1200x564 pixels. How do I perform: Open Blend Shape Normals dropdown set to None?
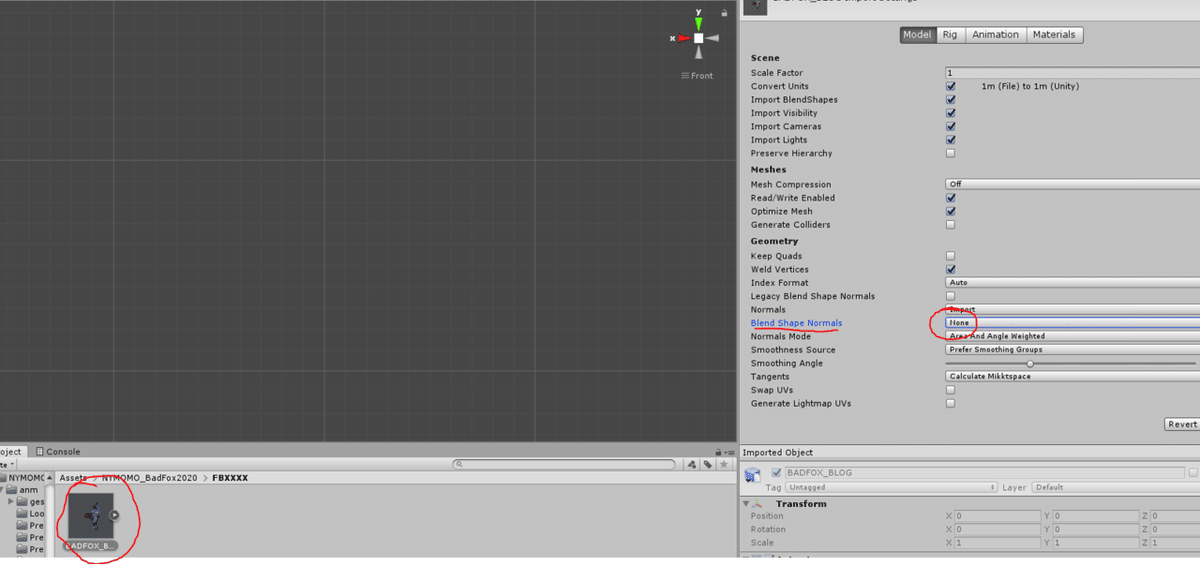[1072, 323]
